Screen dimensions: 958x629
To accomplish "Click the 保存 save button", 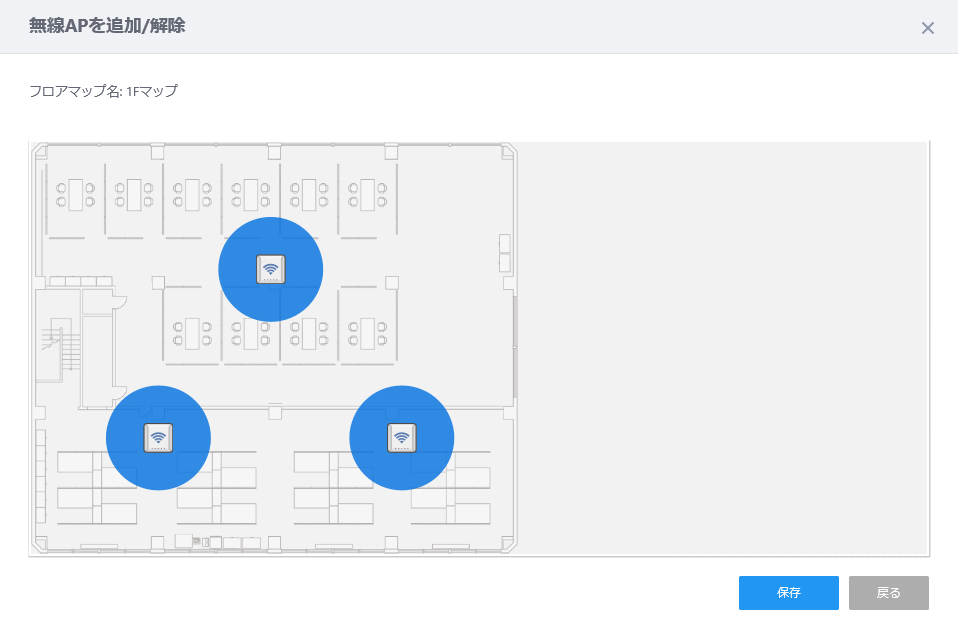I will (x=788, y=592).
